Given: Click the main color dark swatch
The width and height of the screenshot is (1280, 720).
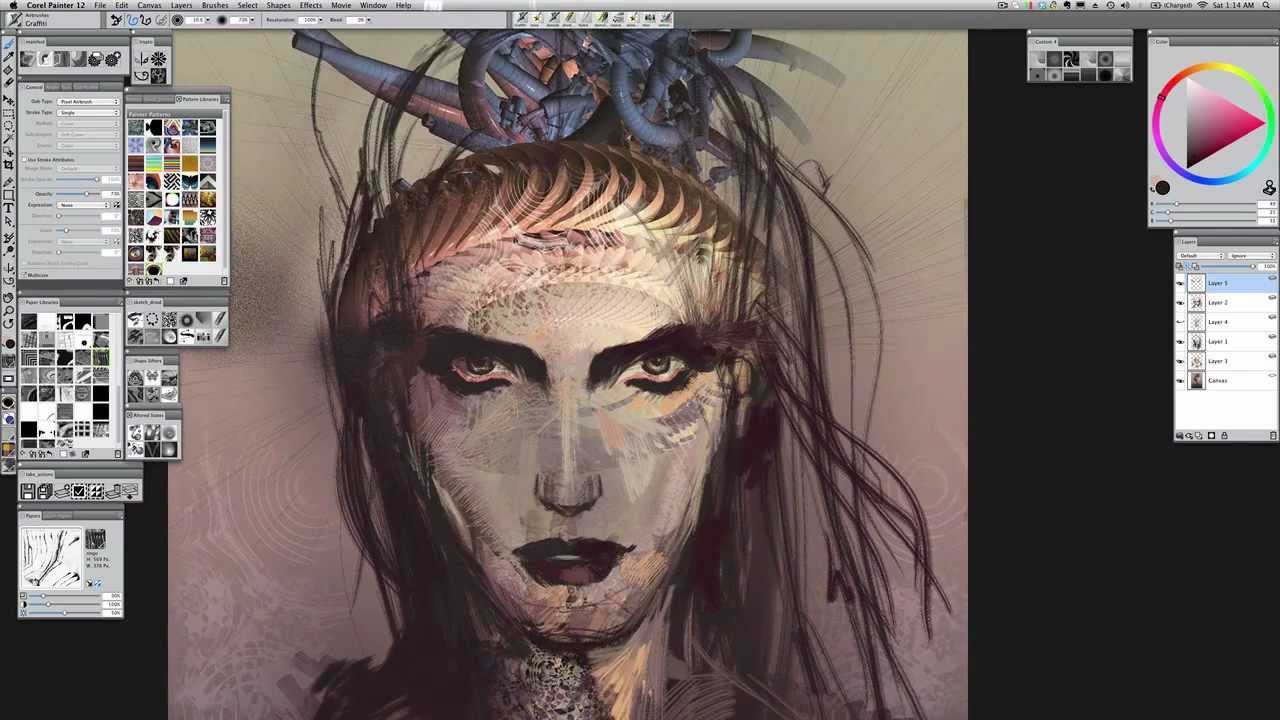Looking at the screenshot, I should (1163, 188).
